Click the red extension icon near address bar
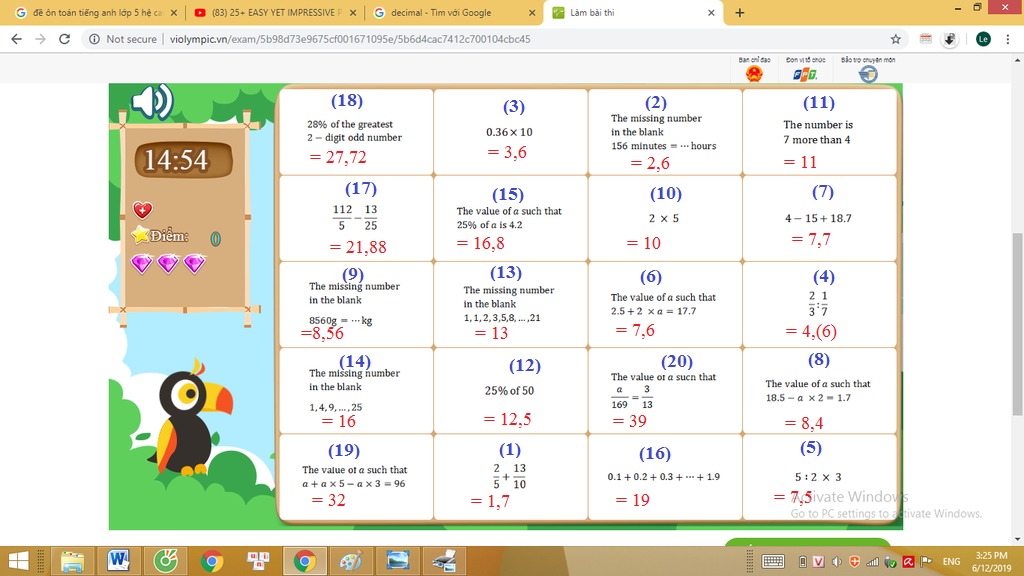Viewport: 1024px width, 576px height. 925,39
